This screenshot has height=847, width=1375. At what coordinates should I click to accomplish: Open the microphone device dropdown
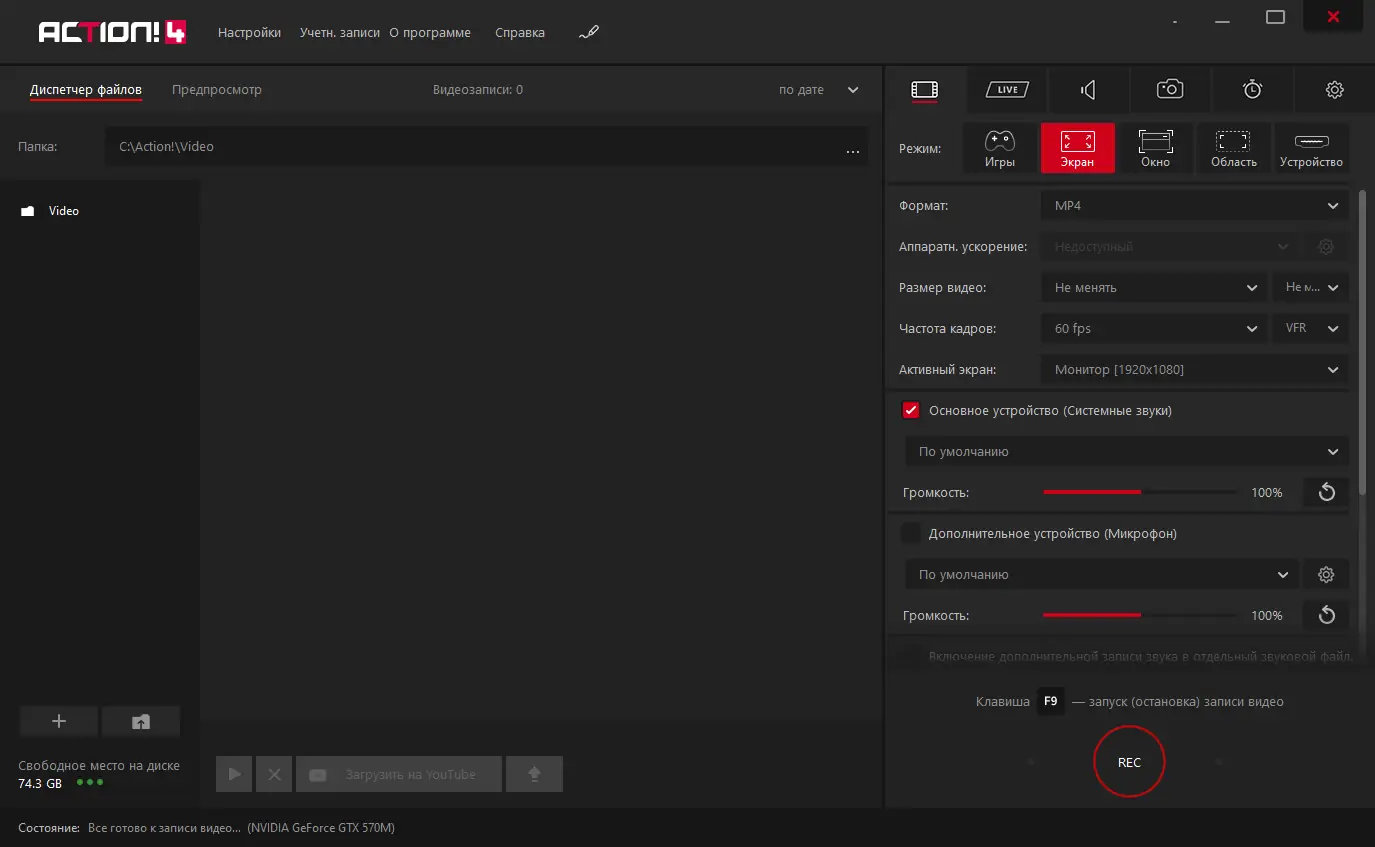click(x=1102, y=575)
